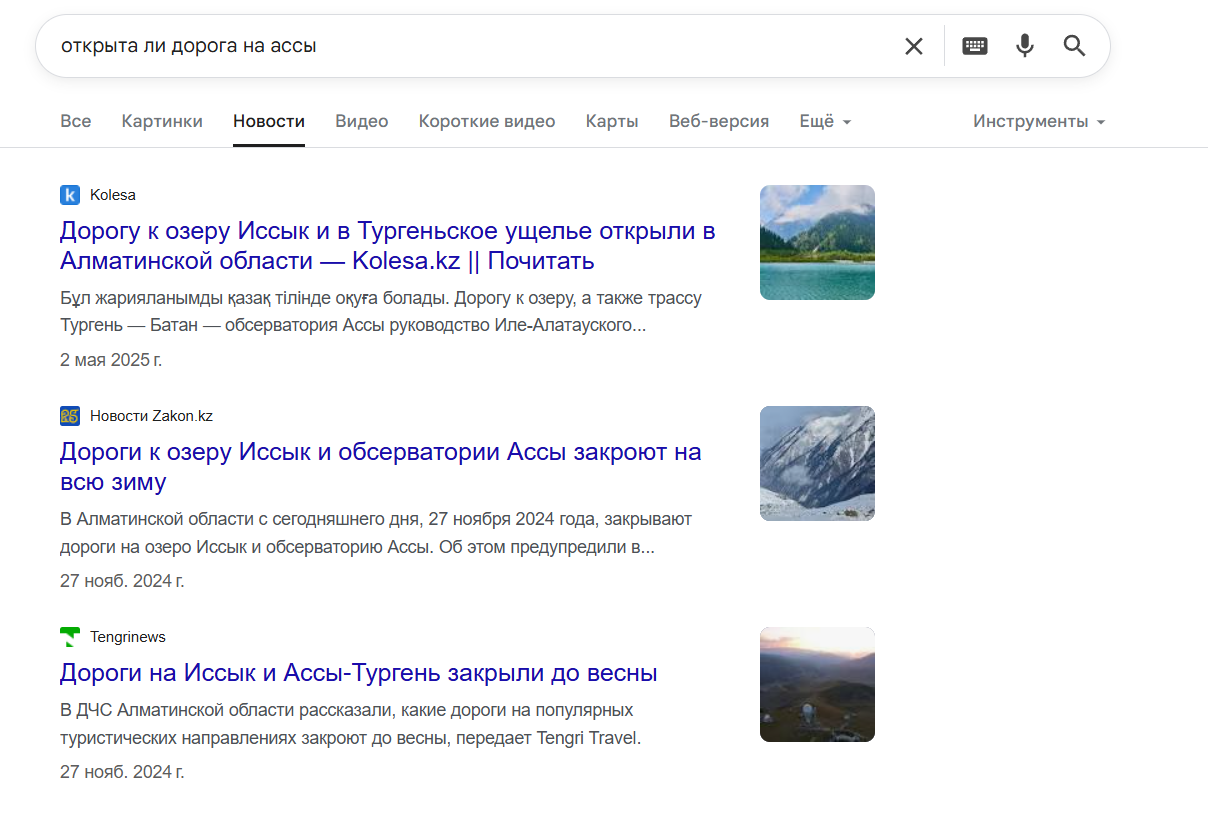Screen dimensions: 1208x814
Task: Click the Tengrinews result snippet text
Action: [350, 725]
